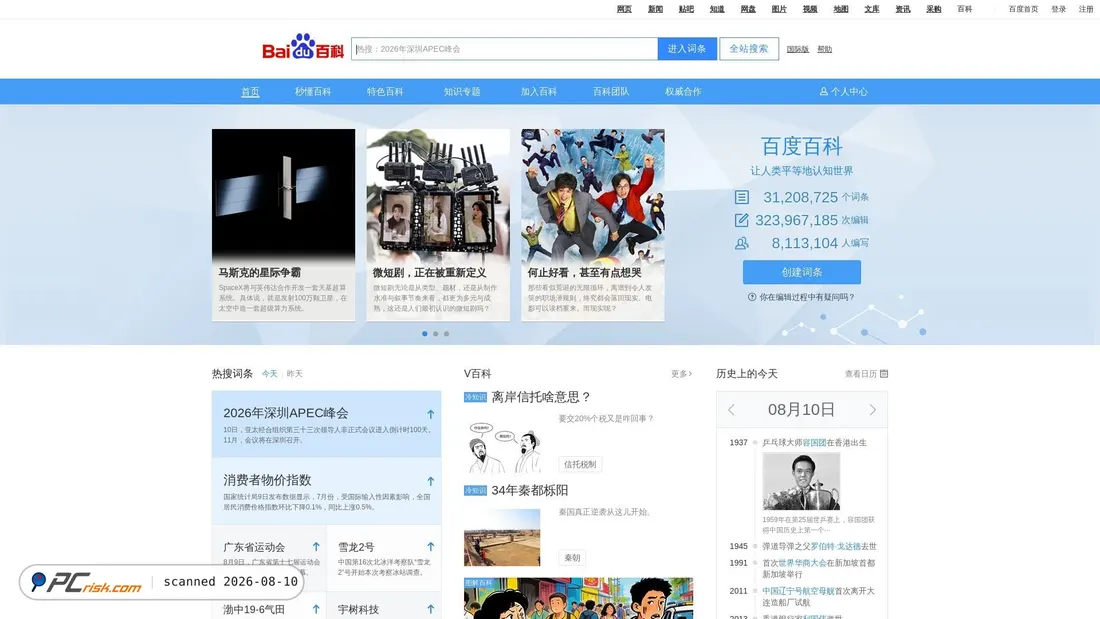
Task: Click the 冷知识 tag before 离岸信托啥意思
Action: coord(475,397)
